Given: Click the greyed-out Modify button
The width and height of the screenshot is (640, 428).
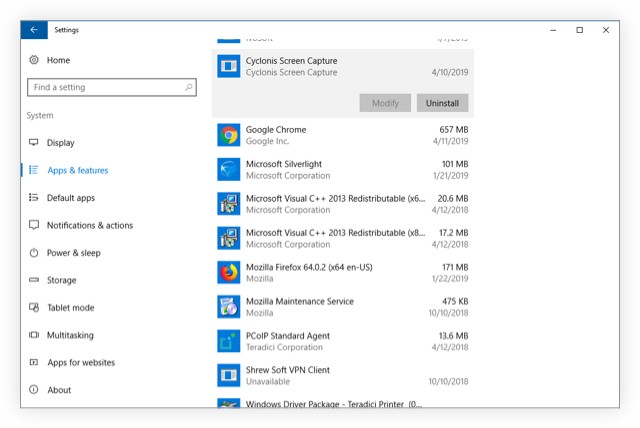Looking at the screenshot, I should (x=385, y=103).
